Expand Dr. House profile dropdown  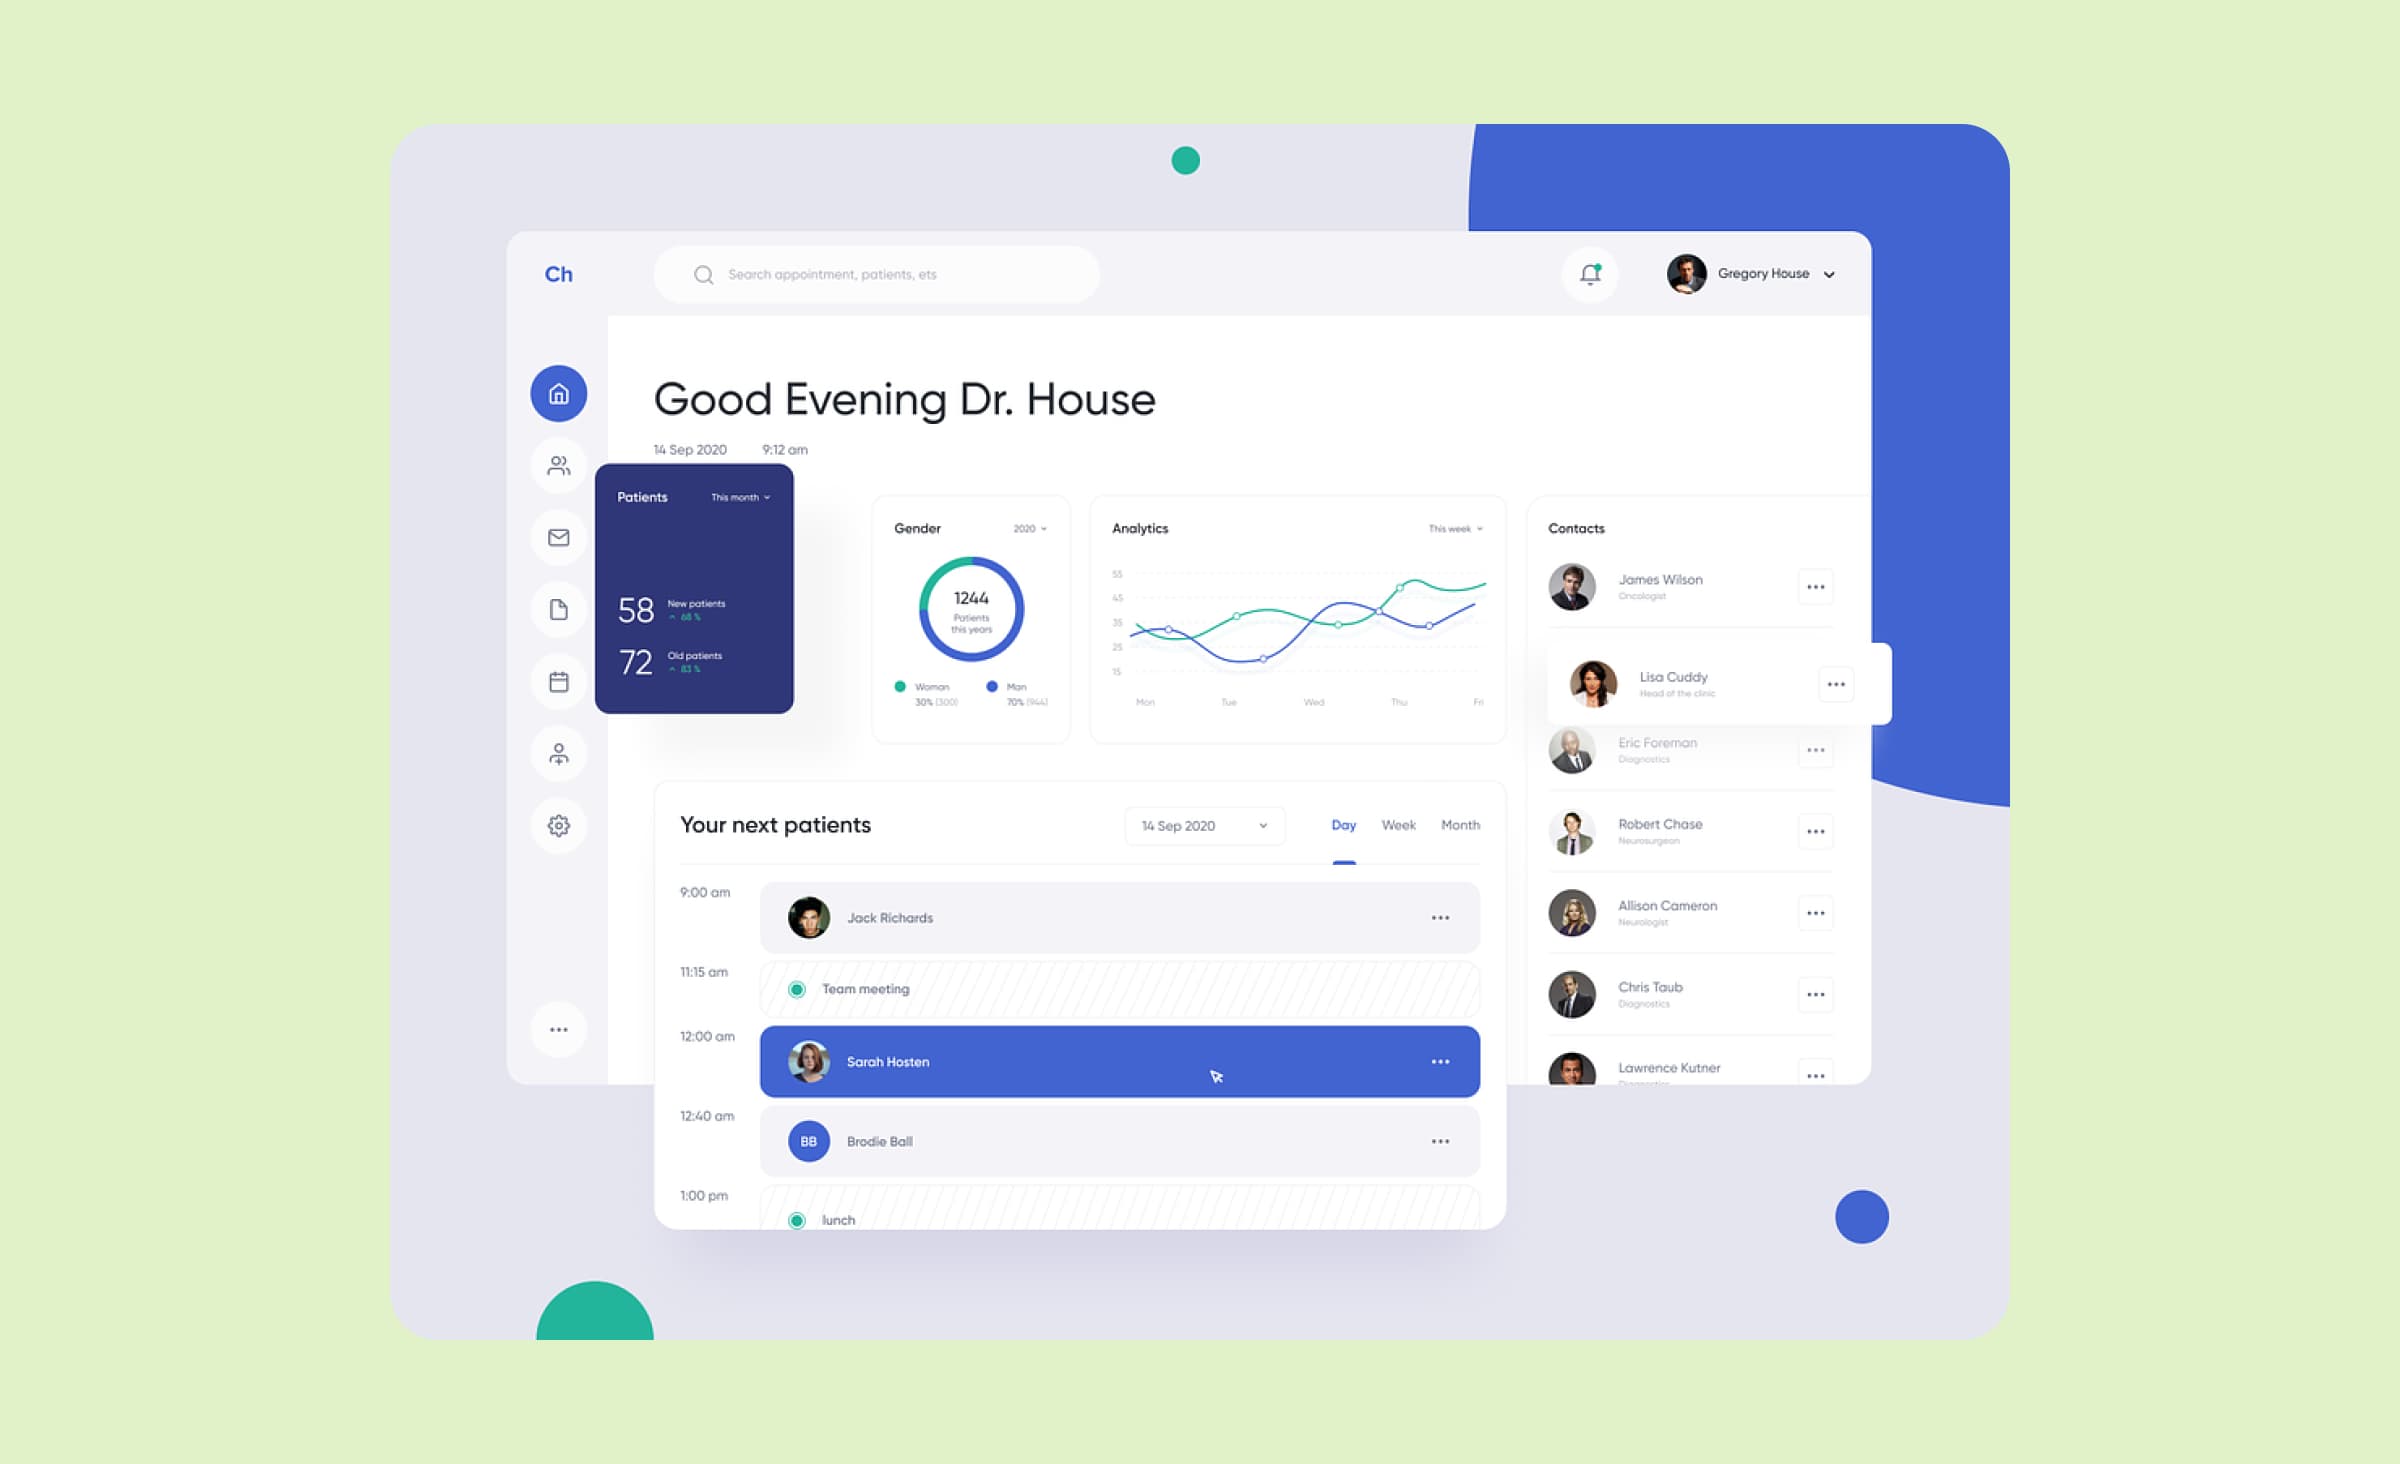(1838, 274)
